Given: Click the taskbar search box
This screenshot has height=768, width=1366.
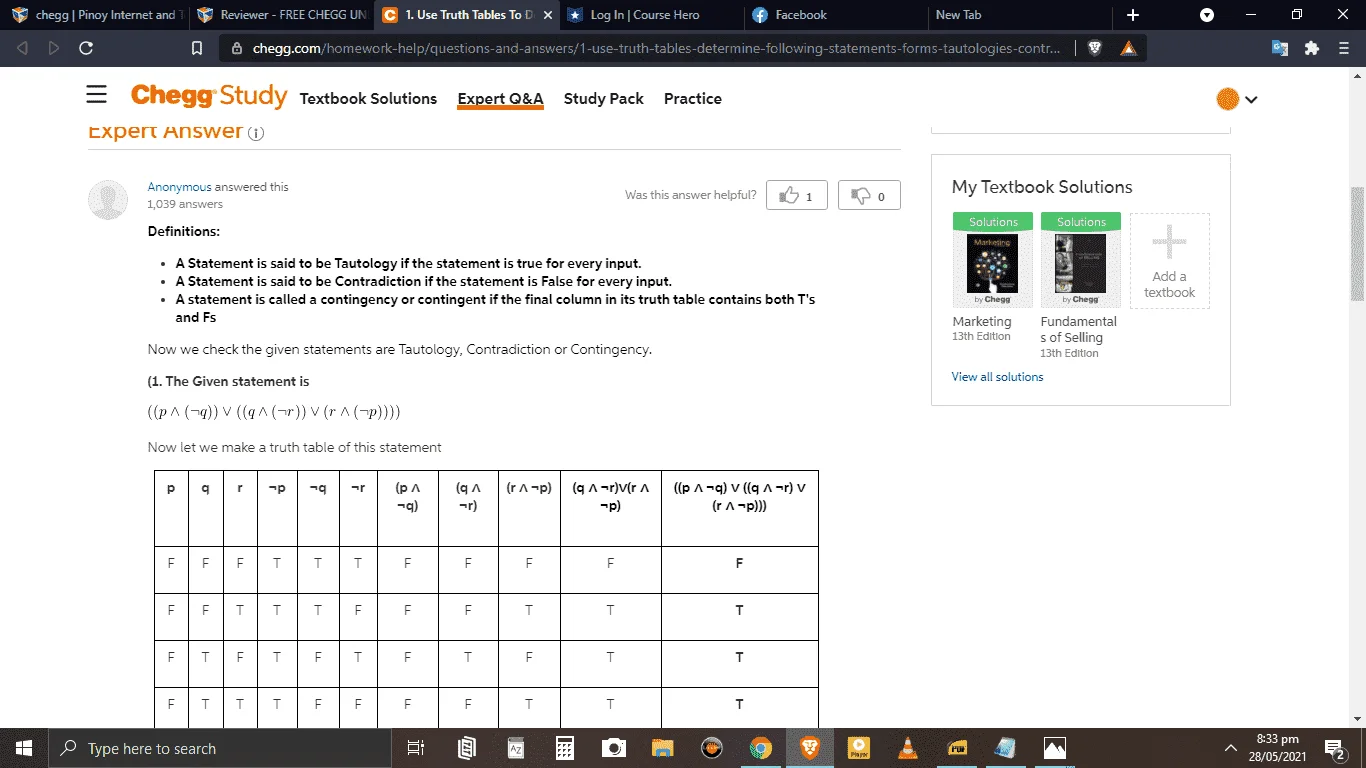Looking at the screenshot, I should coord(219,748).
